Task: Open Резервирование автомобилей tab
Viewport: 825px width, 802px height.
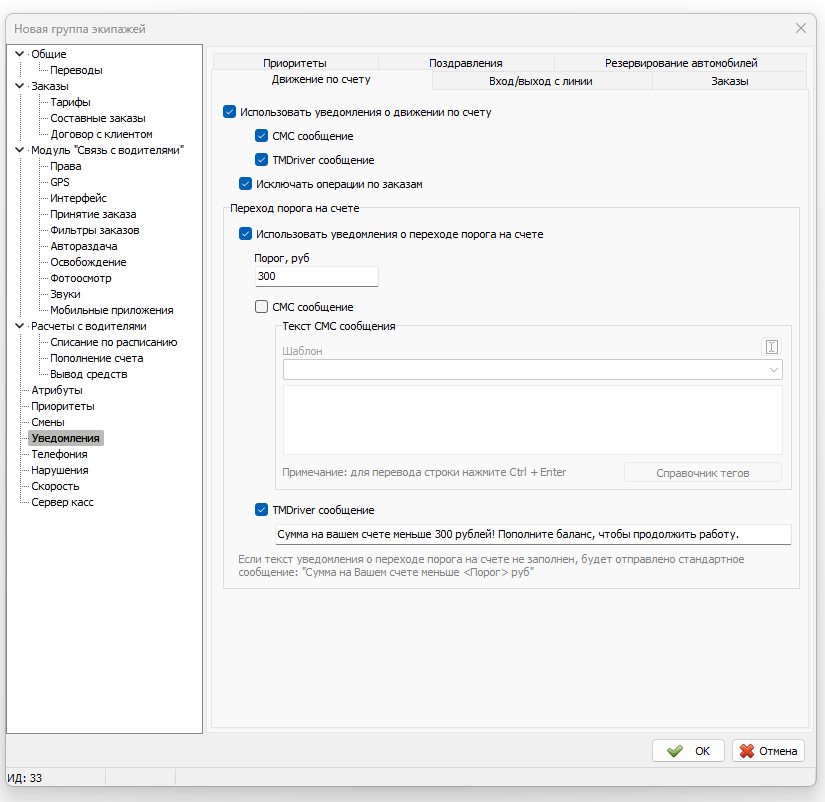Action: pos(681,63)
